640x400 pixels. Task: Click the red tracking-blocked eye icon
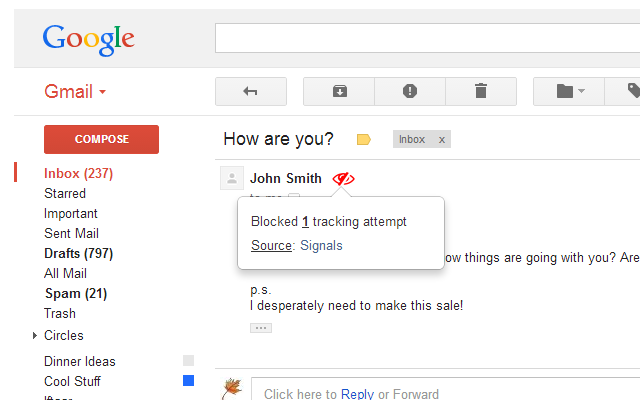click(343, 179)
